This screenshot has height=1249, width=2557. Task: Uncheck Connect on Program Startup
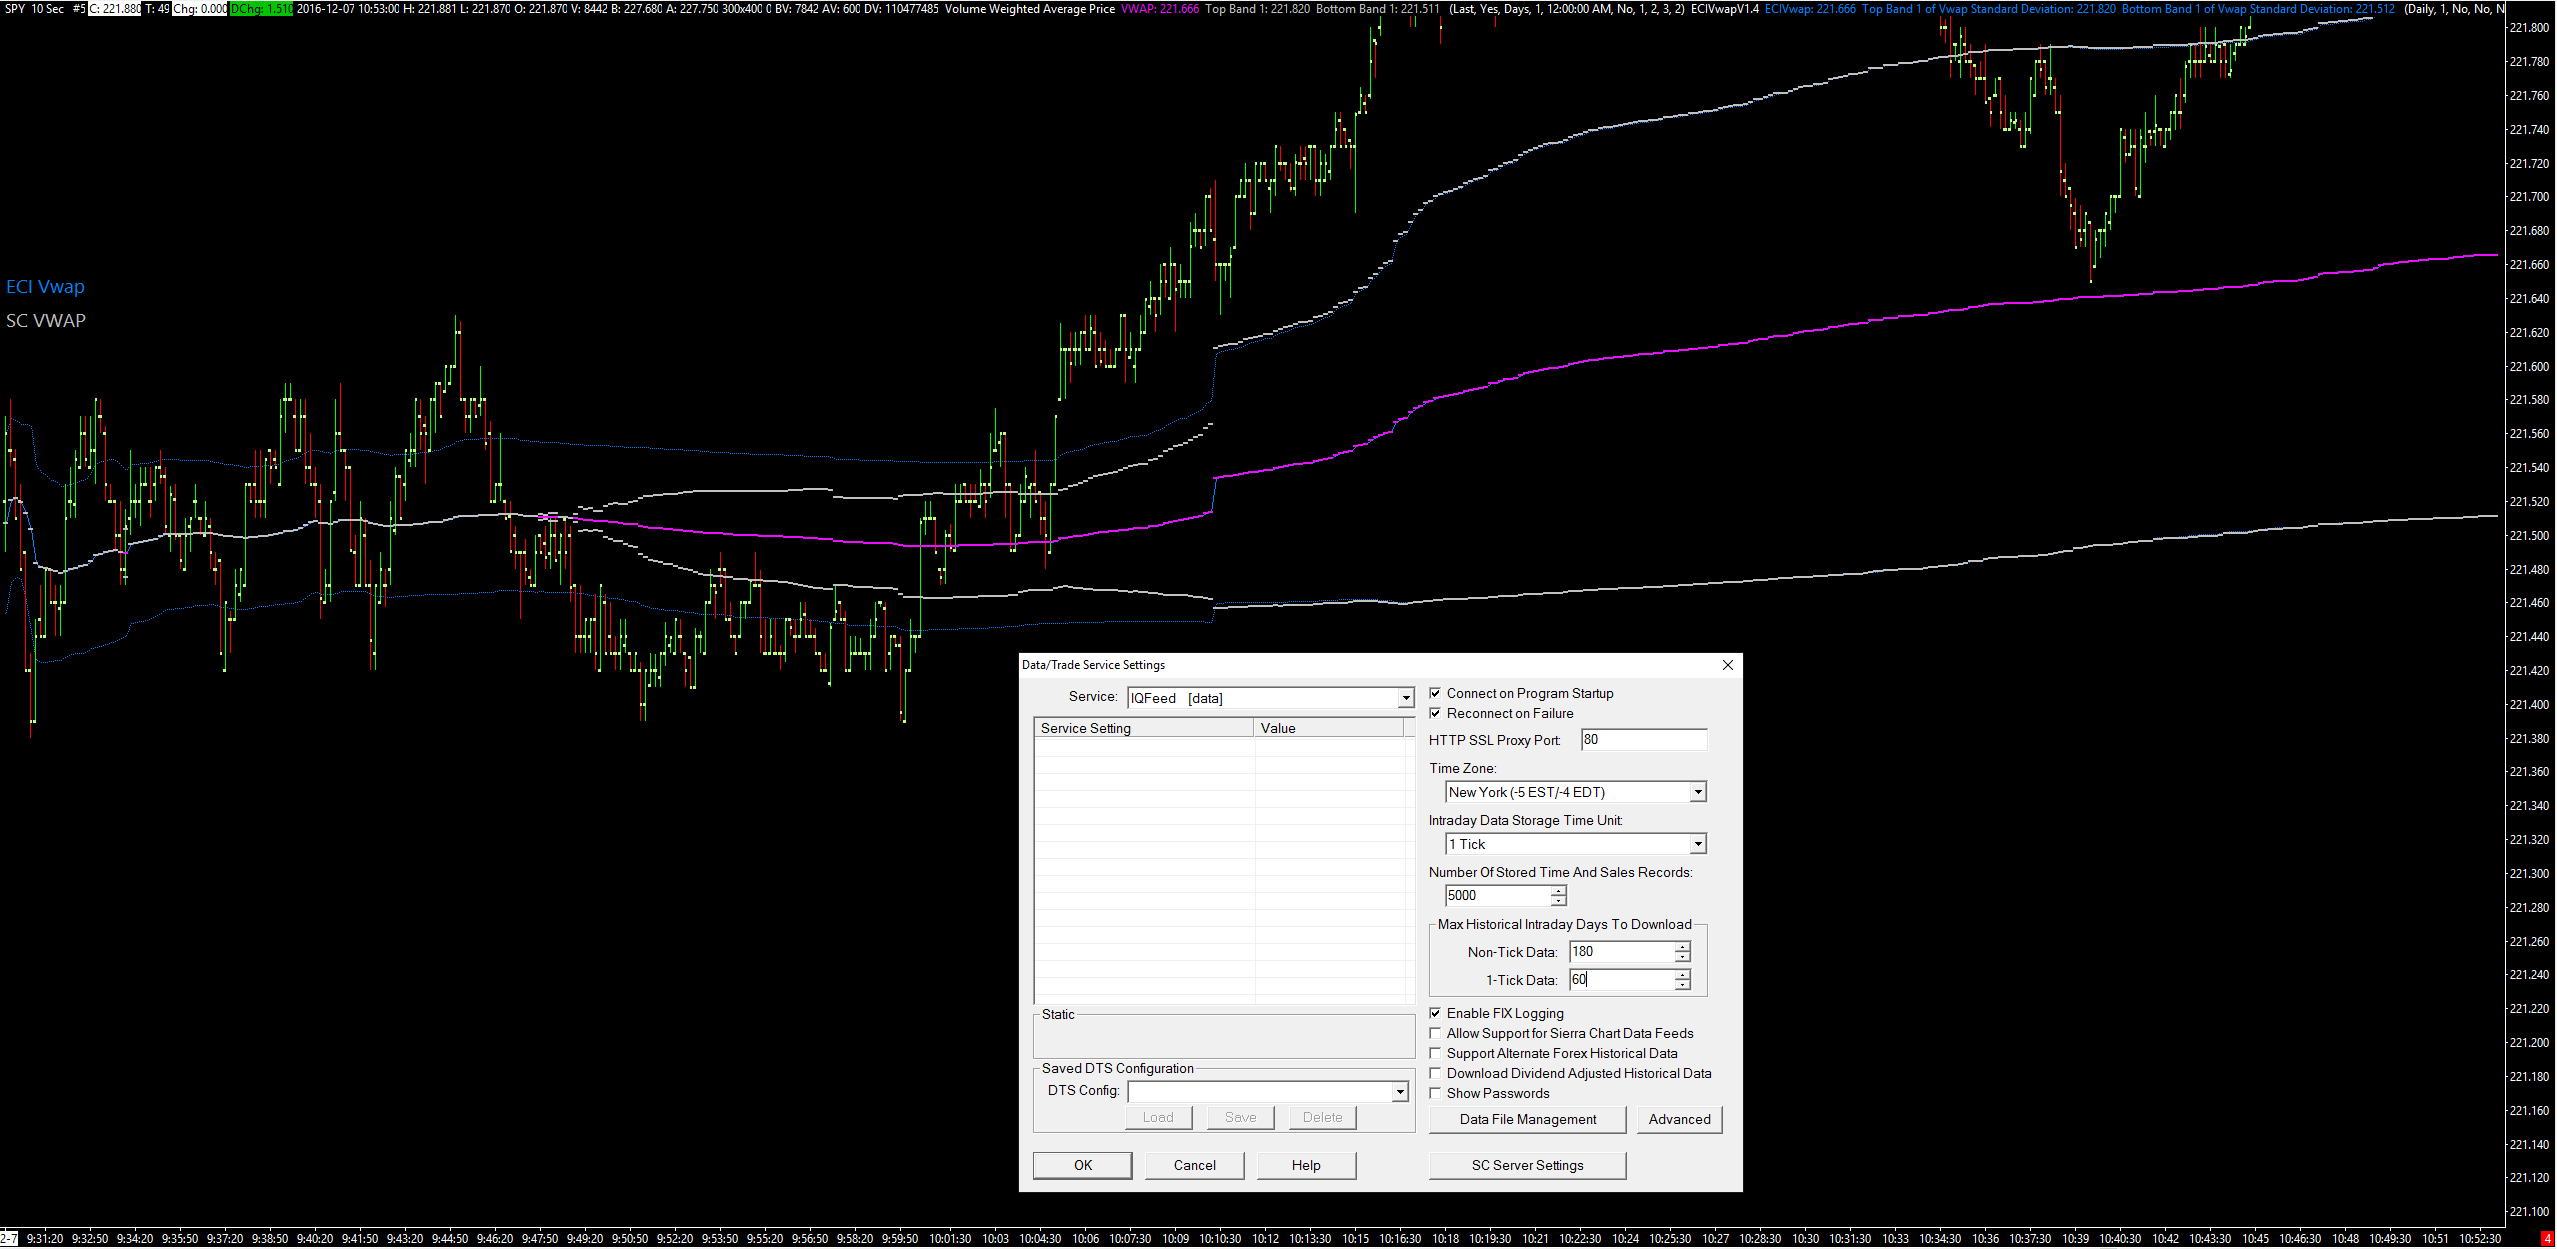1436,693
